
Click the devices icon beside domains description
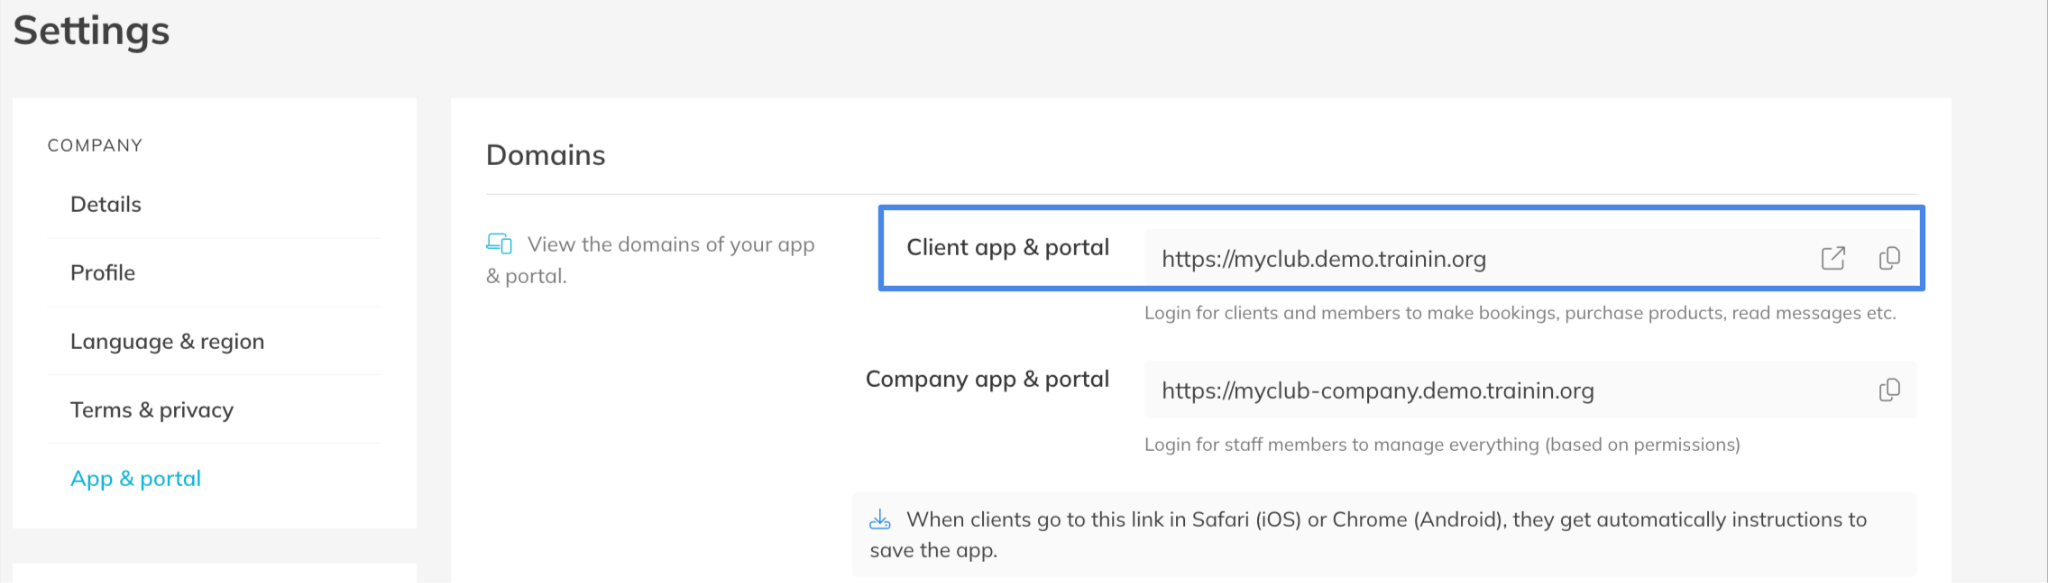click(x=499, y=243)
